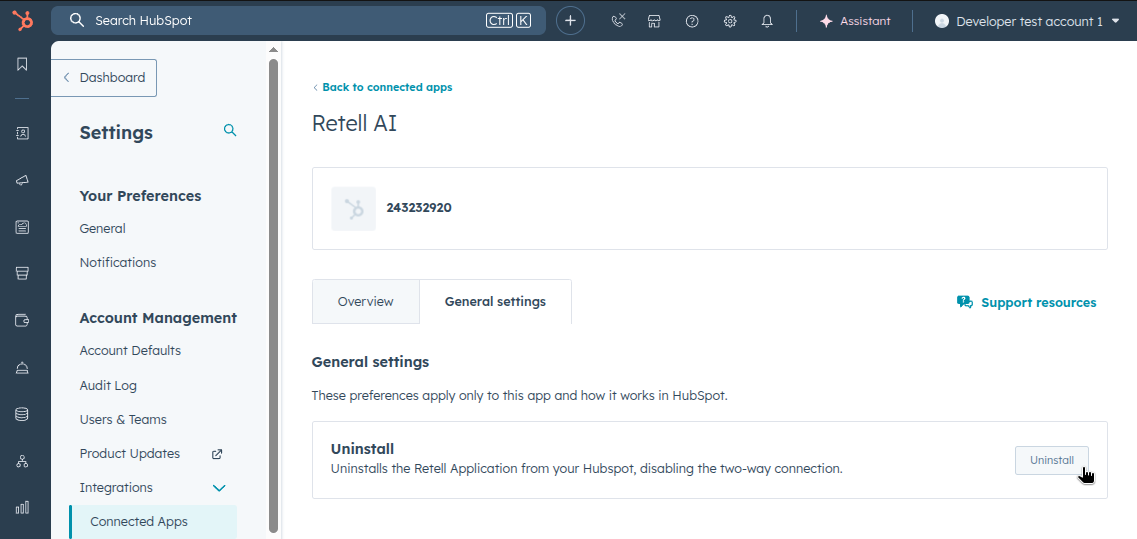This screenshot has width=1137, height=539.
Task: Open General under Your Preferences
Action: [102, 229]
